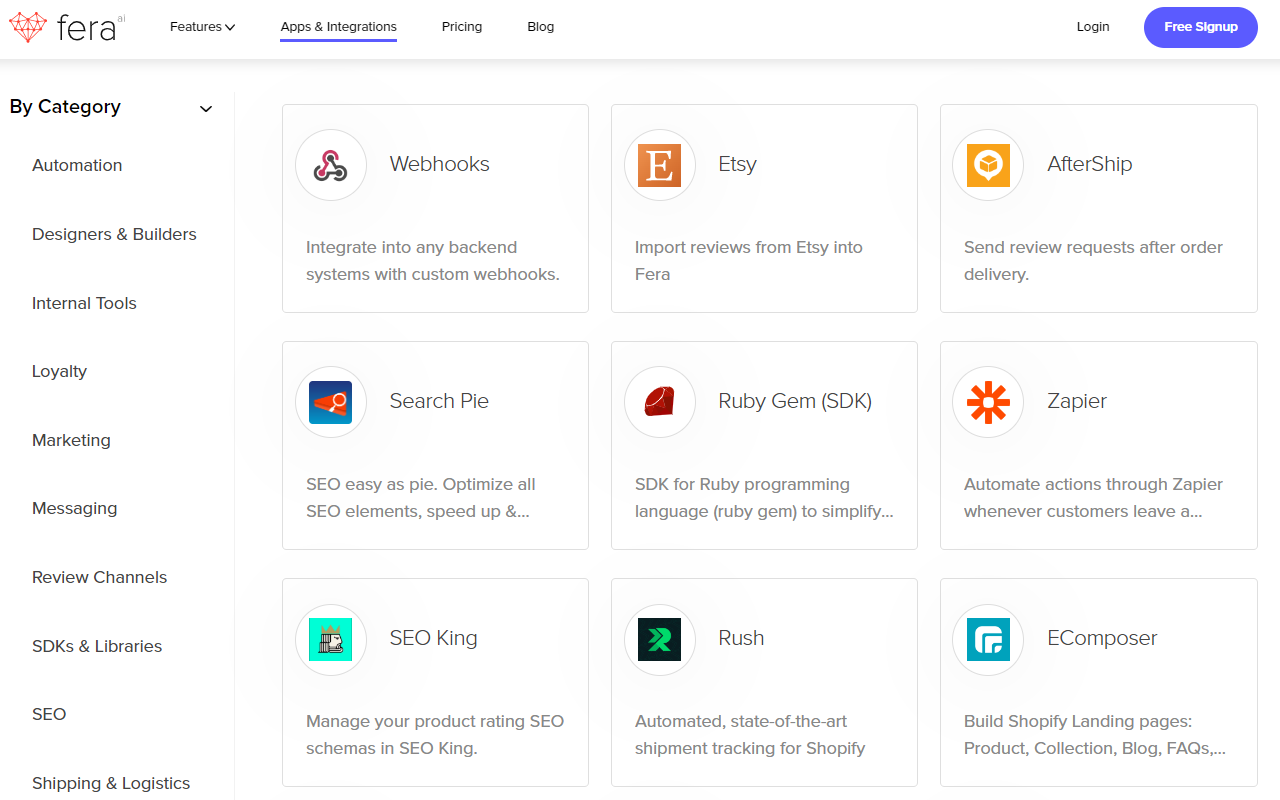Expand the Features dropdown
Image resolution: width=1280 pixels, height=800 pixels.
[x=202, y=27]
